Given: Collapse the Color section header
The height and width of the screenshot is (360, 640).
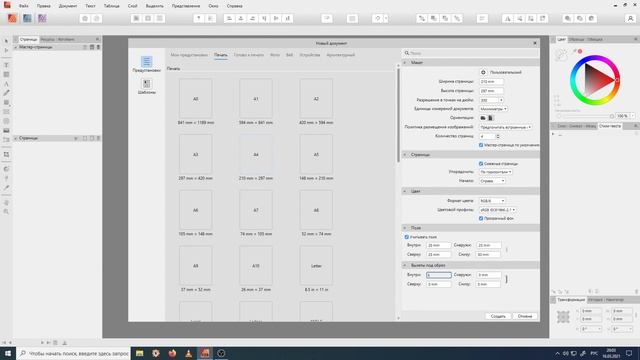Looking at the screenshot, I should [x=471, y=191].
